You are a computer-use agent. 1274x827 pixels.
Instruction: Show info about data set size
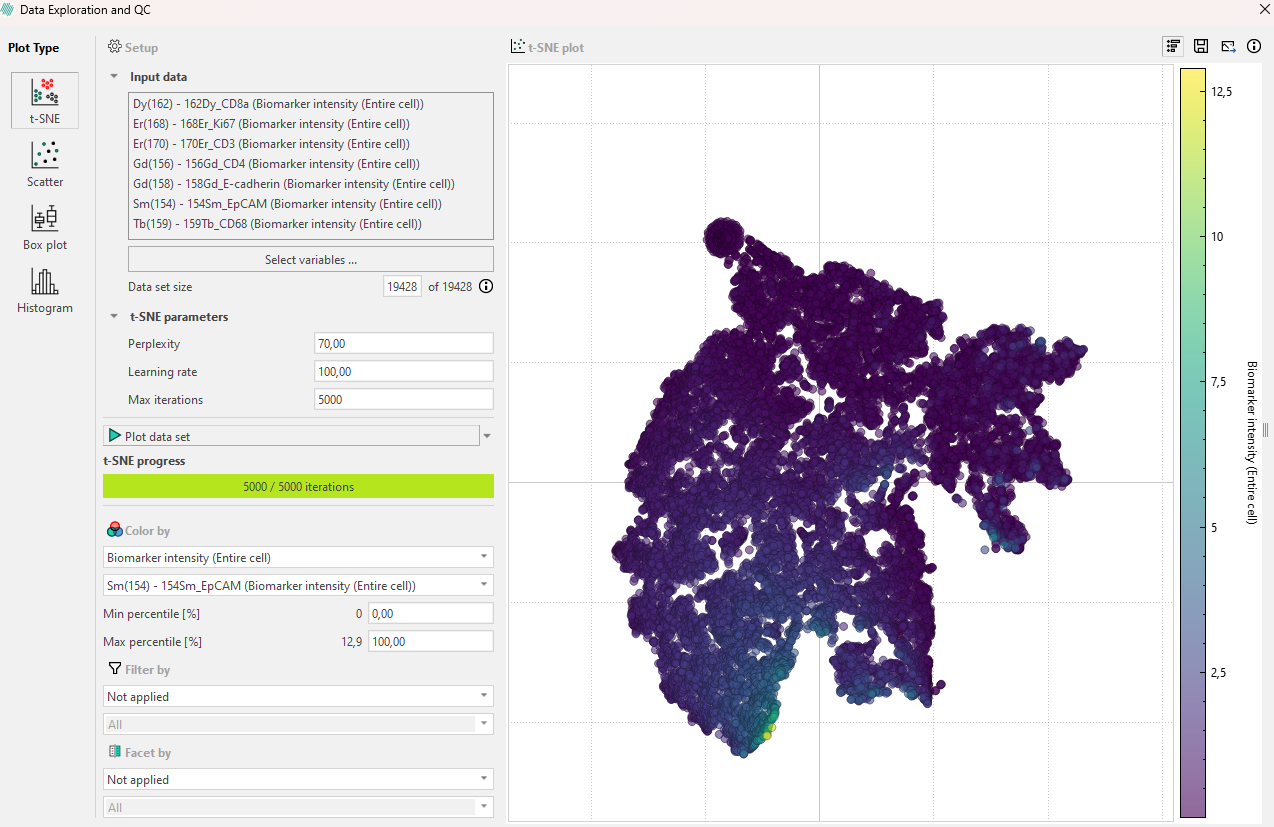tap(486, 286)
